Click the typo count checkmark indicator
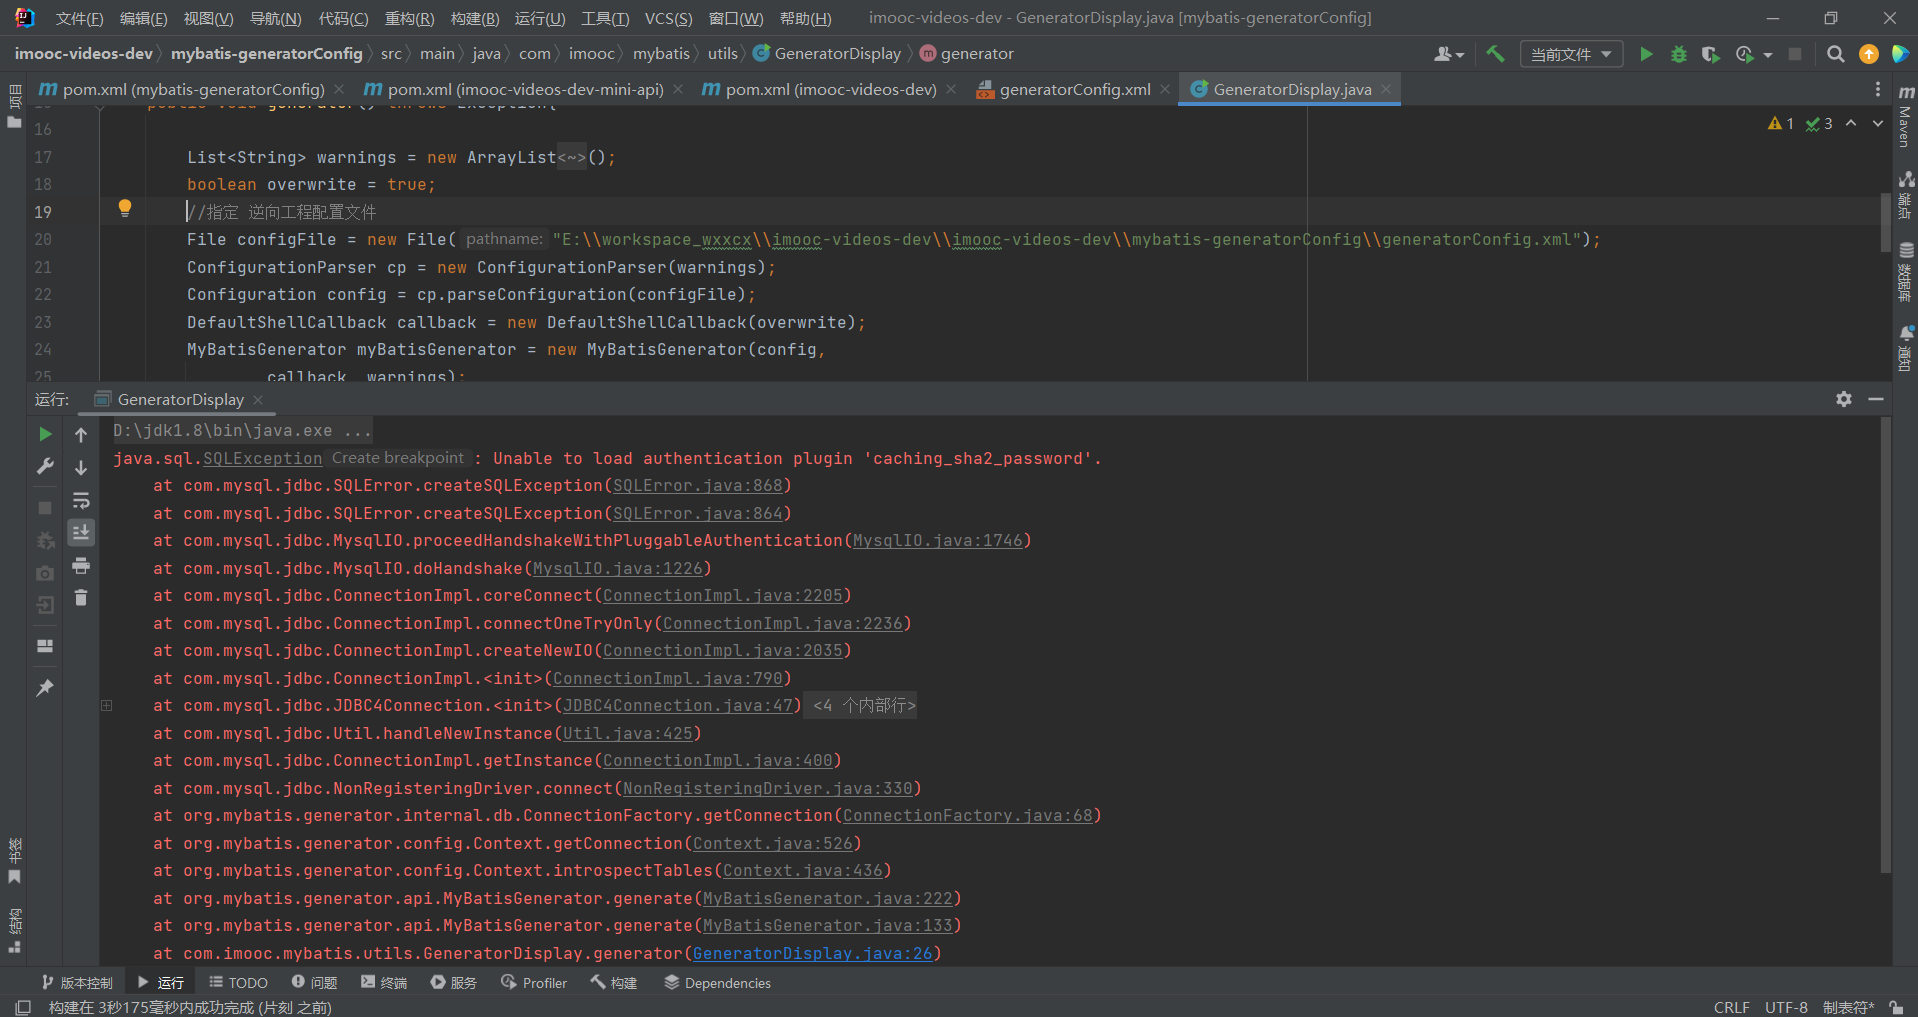The height and width of the screenshot is (1017, 1918). click(x=1819, y=123)
